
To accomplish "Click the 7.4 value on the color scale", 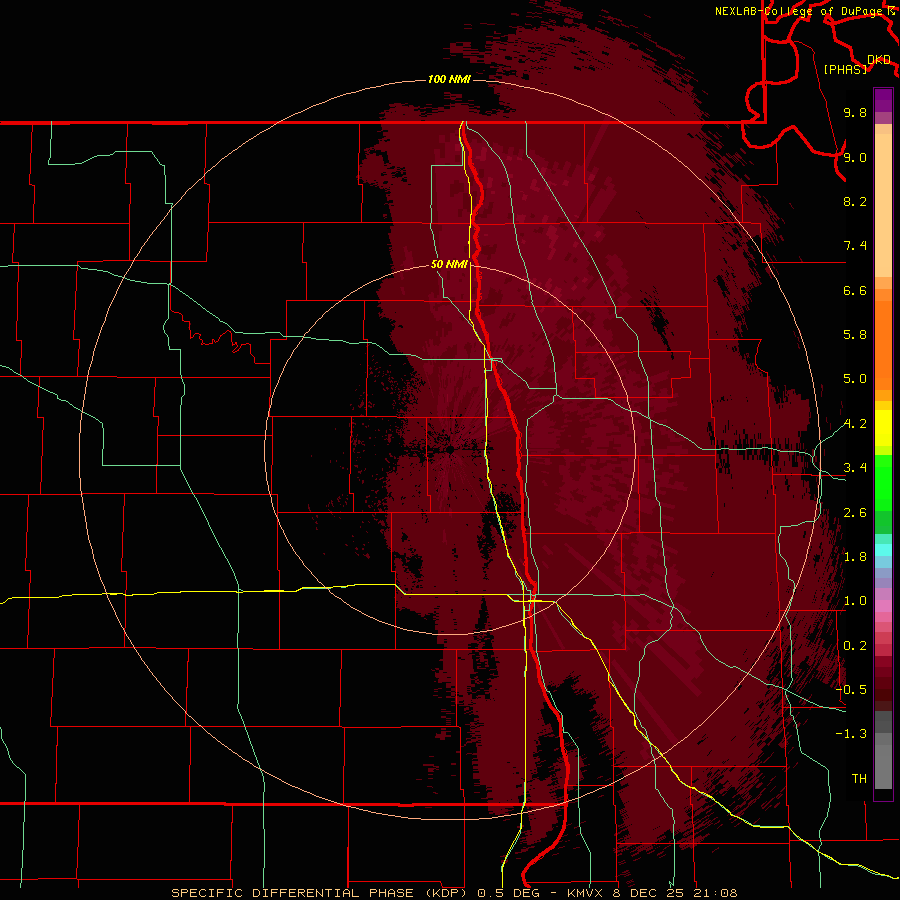I will (855, 246).
